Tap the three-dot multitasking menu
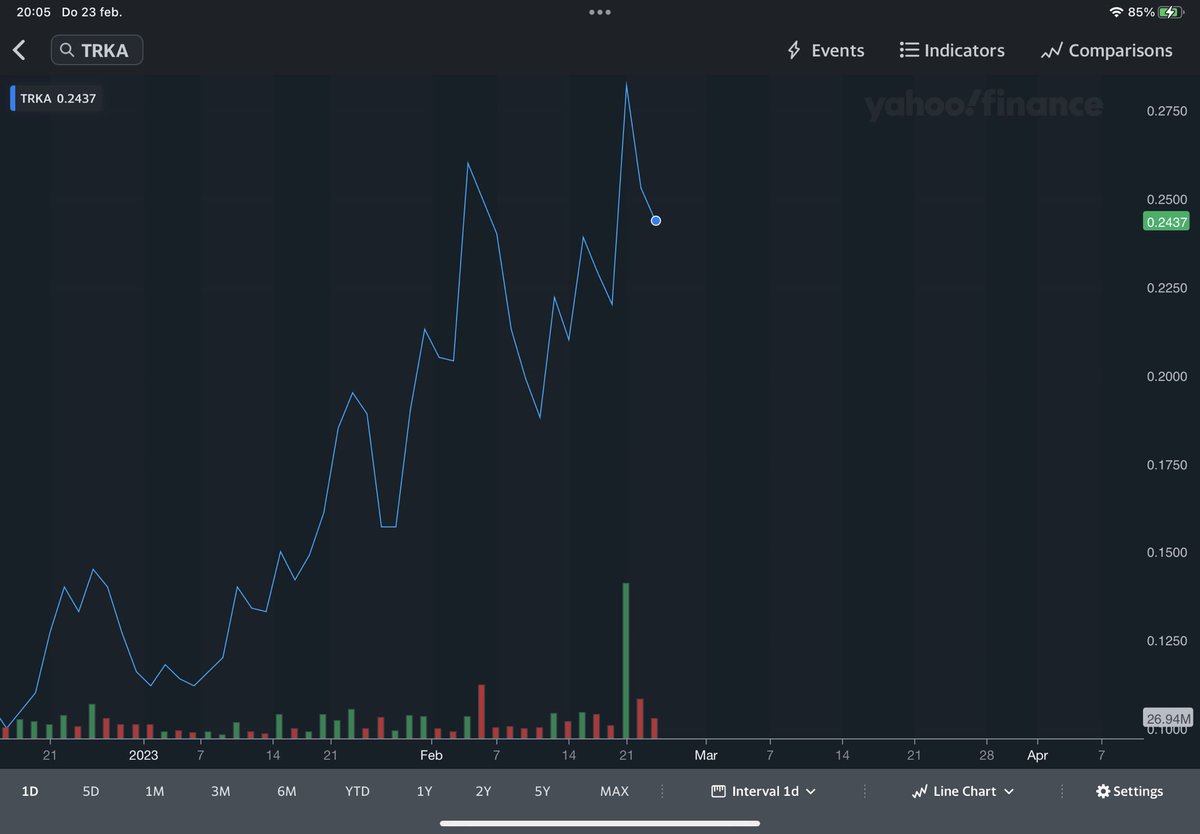The height and width of the screenshot is (834, 1200). pos(600,13)
